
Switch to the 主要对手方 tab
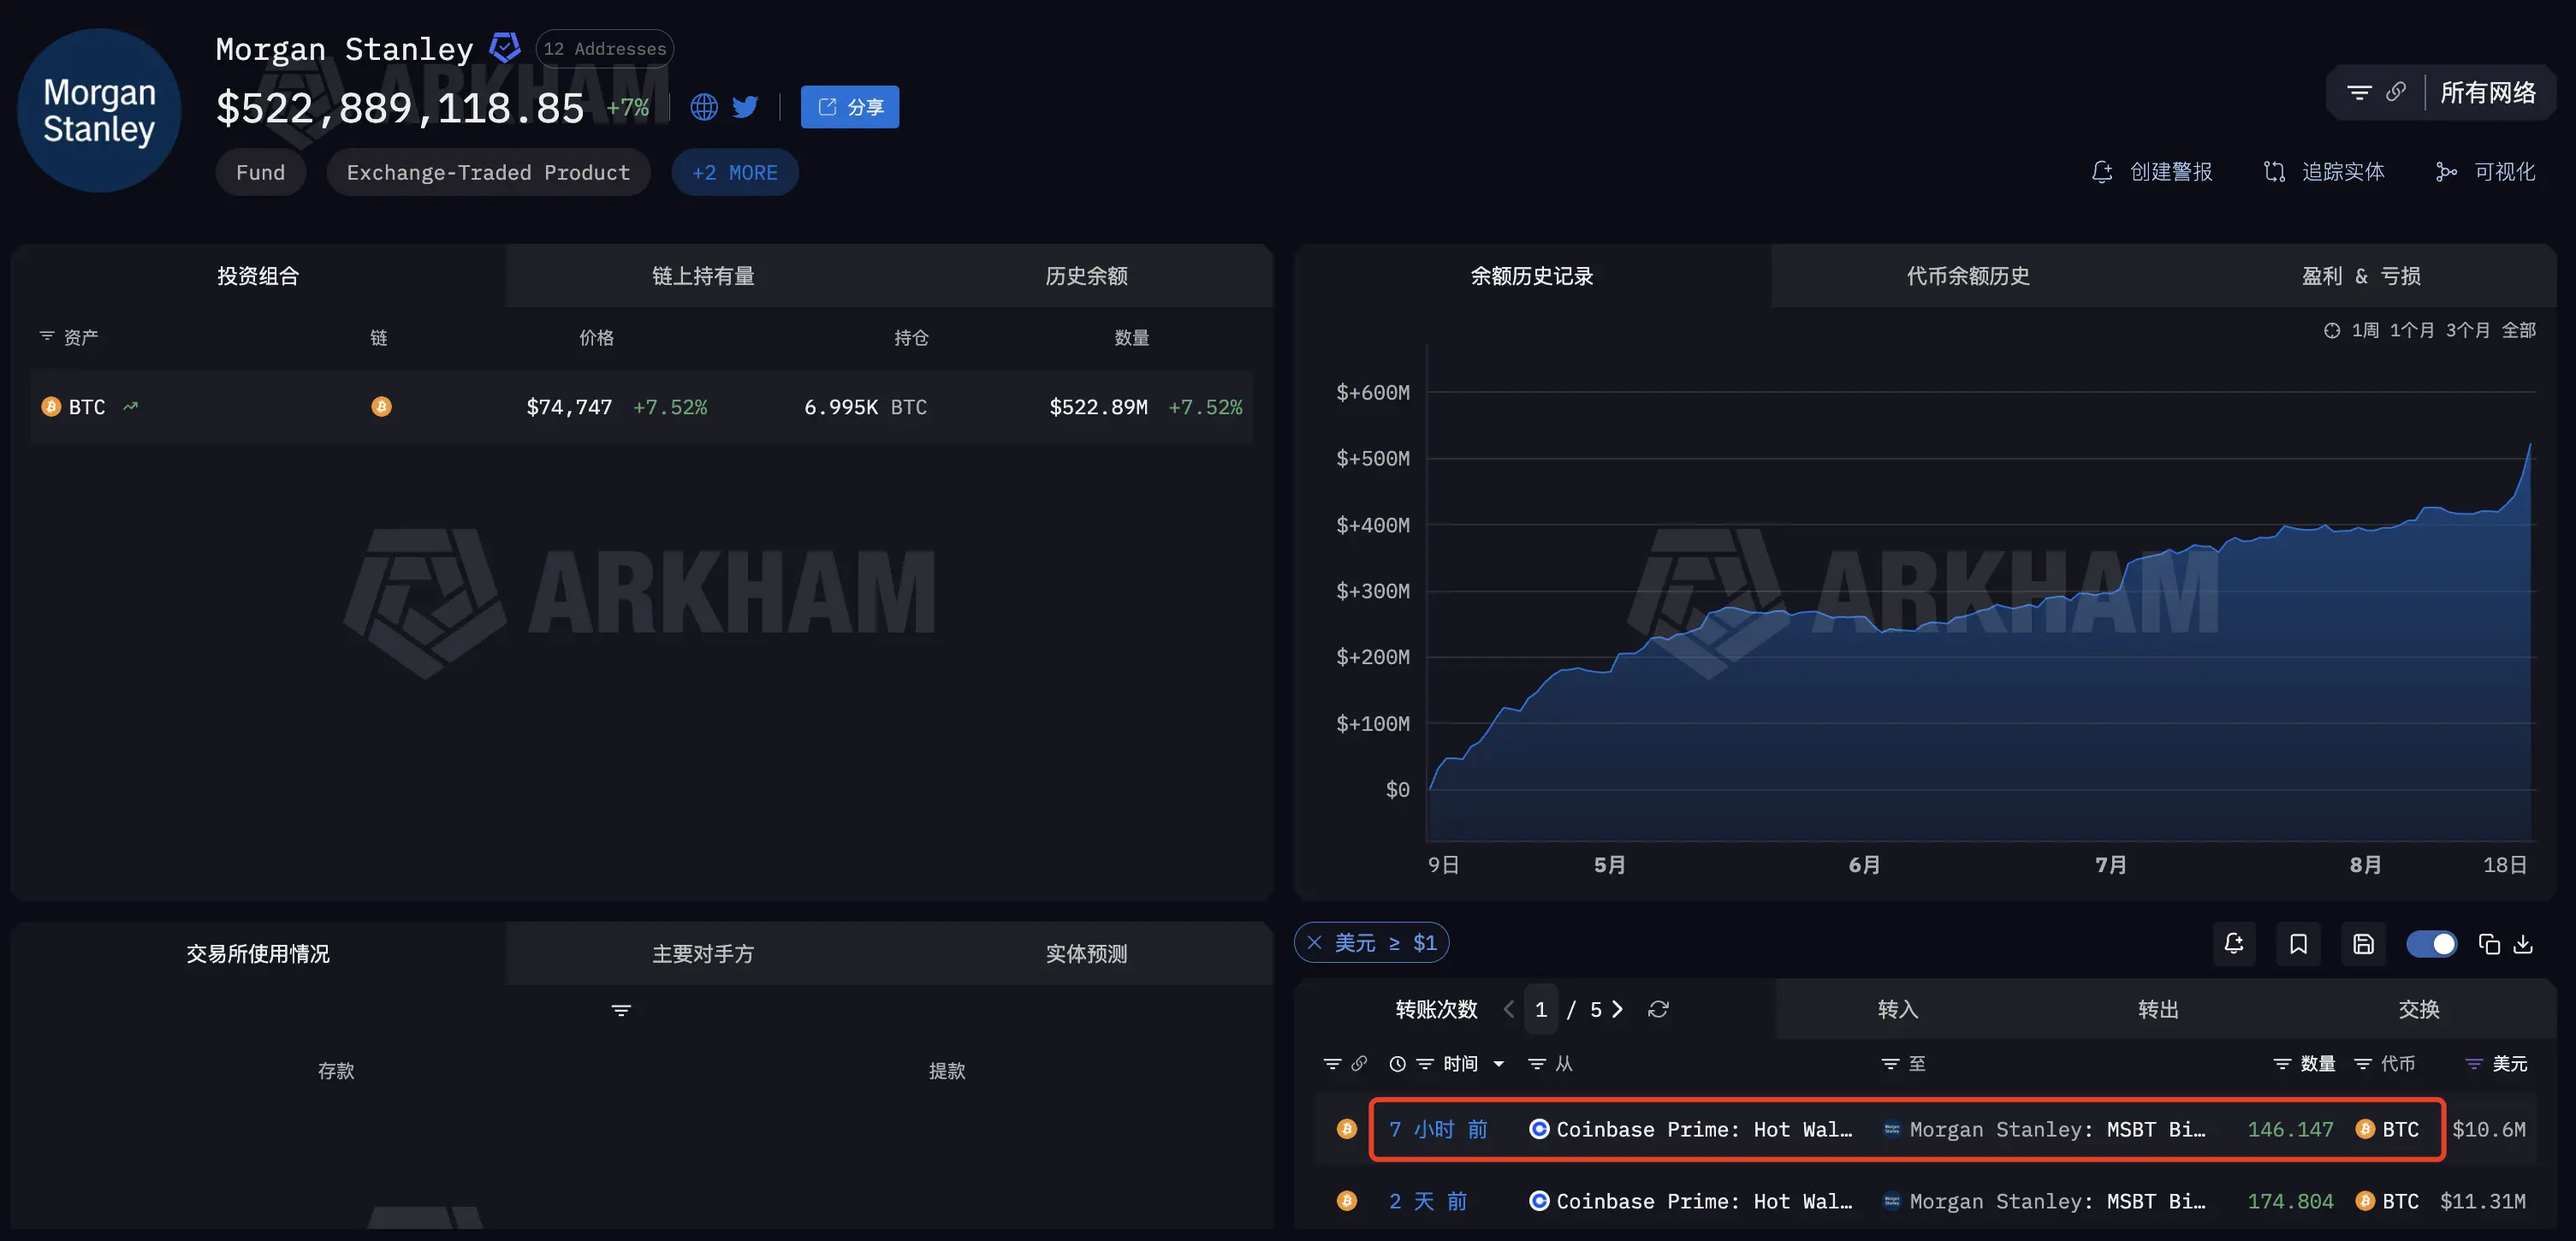pos(703,954)
